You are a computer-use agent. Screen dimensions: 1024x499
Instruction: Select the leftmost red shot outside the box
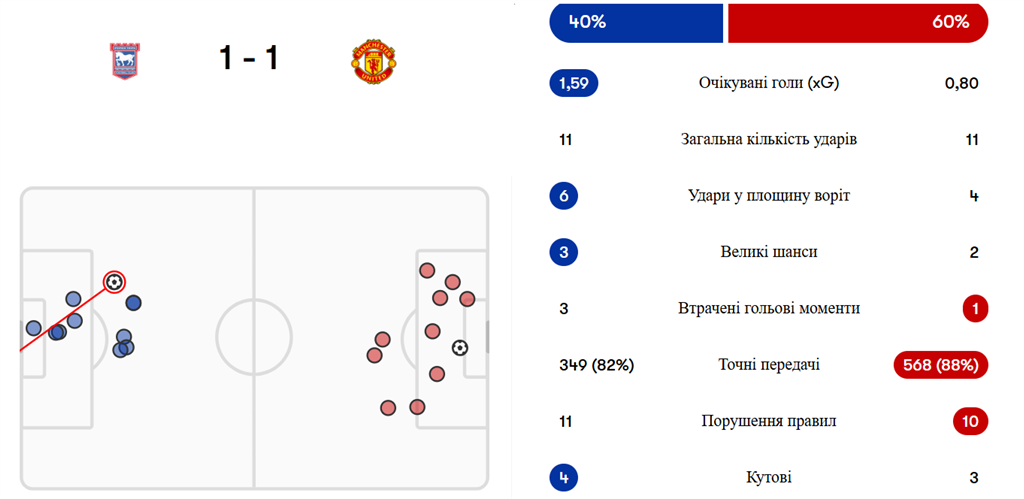click(374, 355)
